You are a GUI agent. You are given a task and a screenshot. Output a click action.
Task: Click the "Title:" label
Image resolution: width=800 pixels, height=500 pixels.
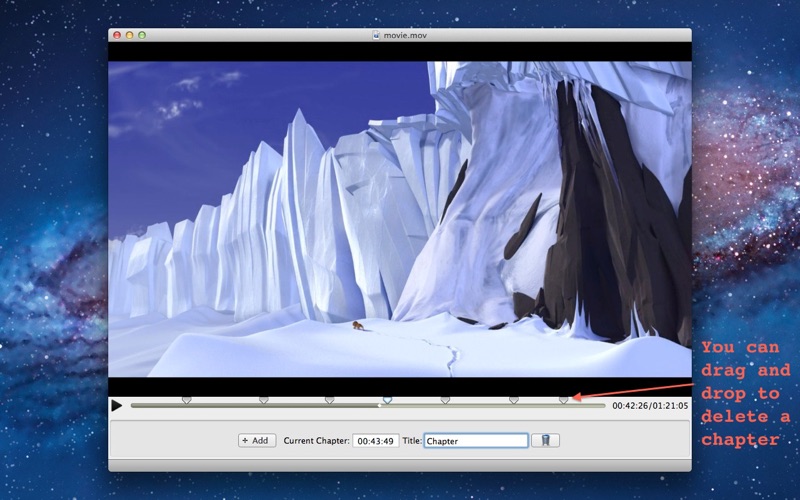tap(412, 441)
